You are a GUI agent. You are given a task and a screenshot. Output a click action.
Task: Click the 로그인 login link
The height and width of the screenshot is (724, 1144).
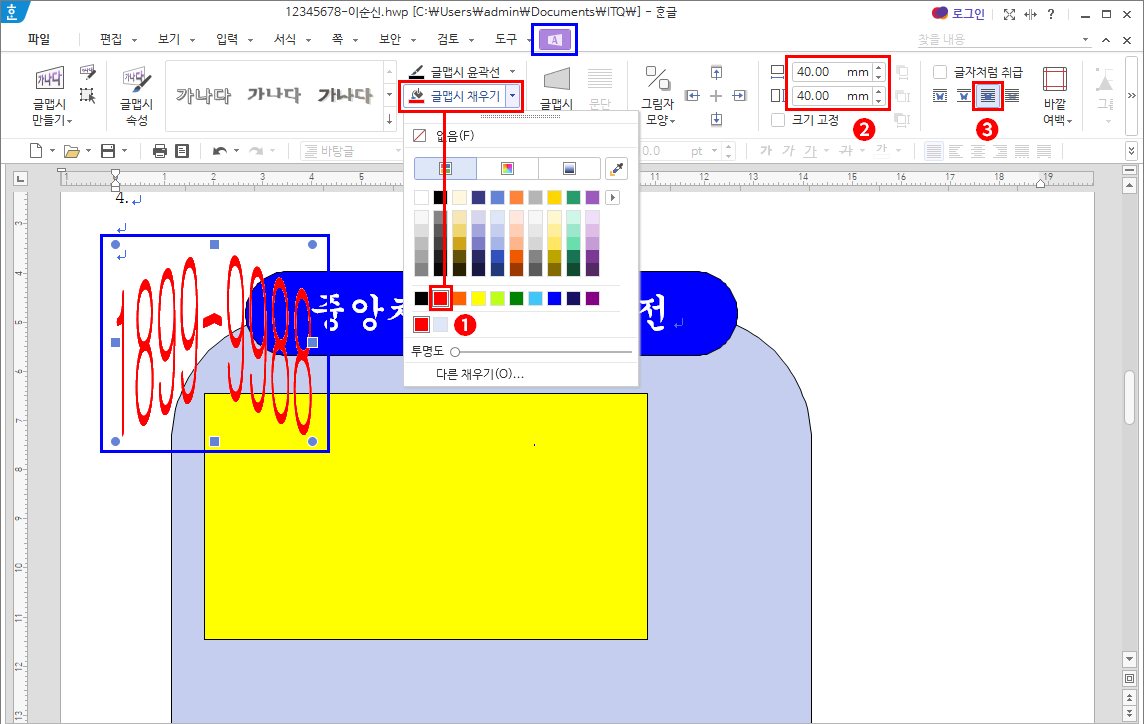tap(968, 14)
